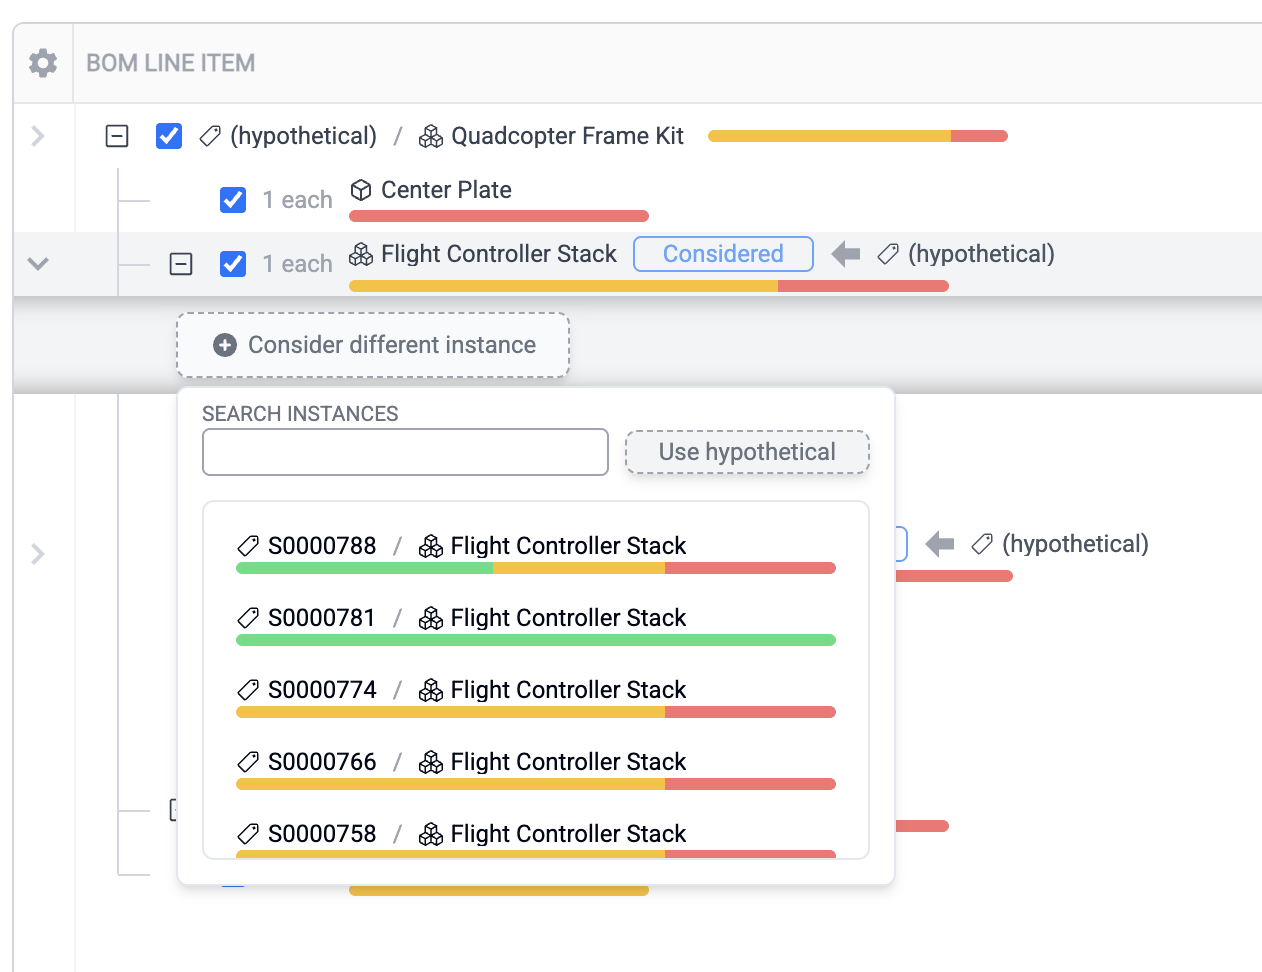Click the Considered status badge
1262x972 pixels.
(x=723, y=254)
